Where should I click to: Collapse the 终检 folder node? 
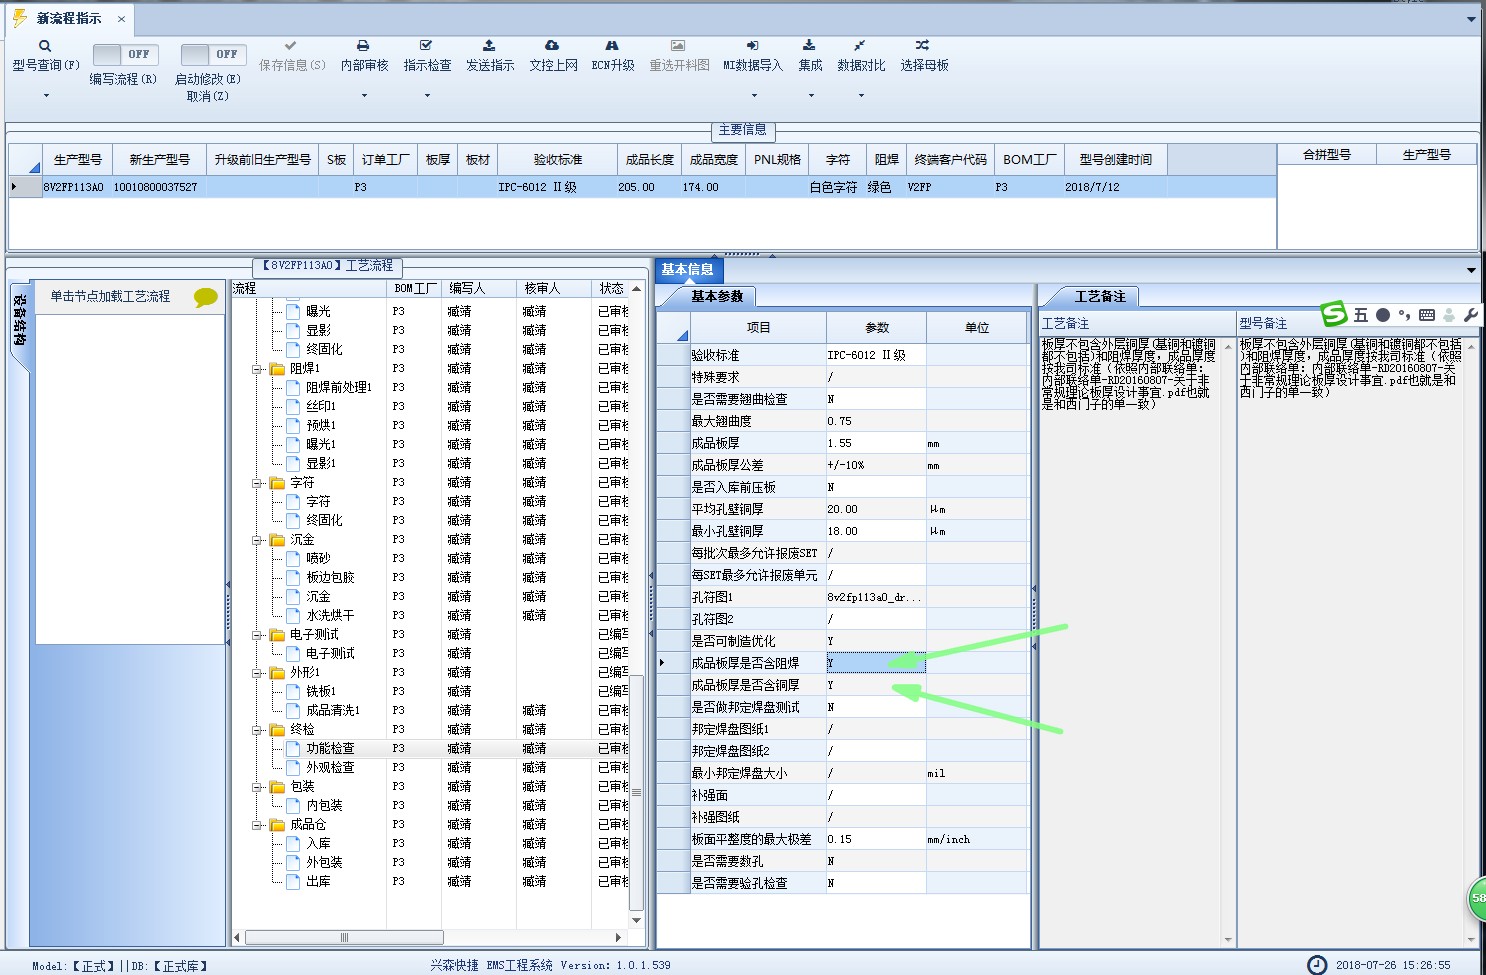(257, 730)
